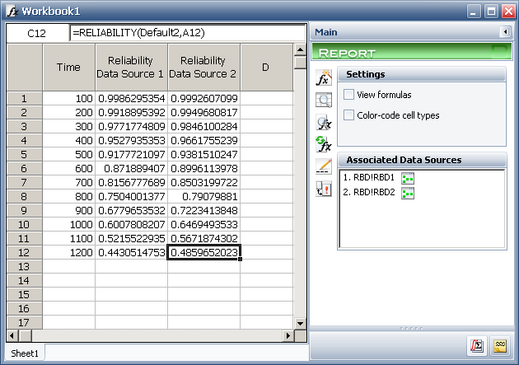The height and width of the screenshot is (365, 519).
Task: Select row 17 header
Action: (24, 322)
